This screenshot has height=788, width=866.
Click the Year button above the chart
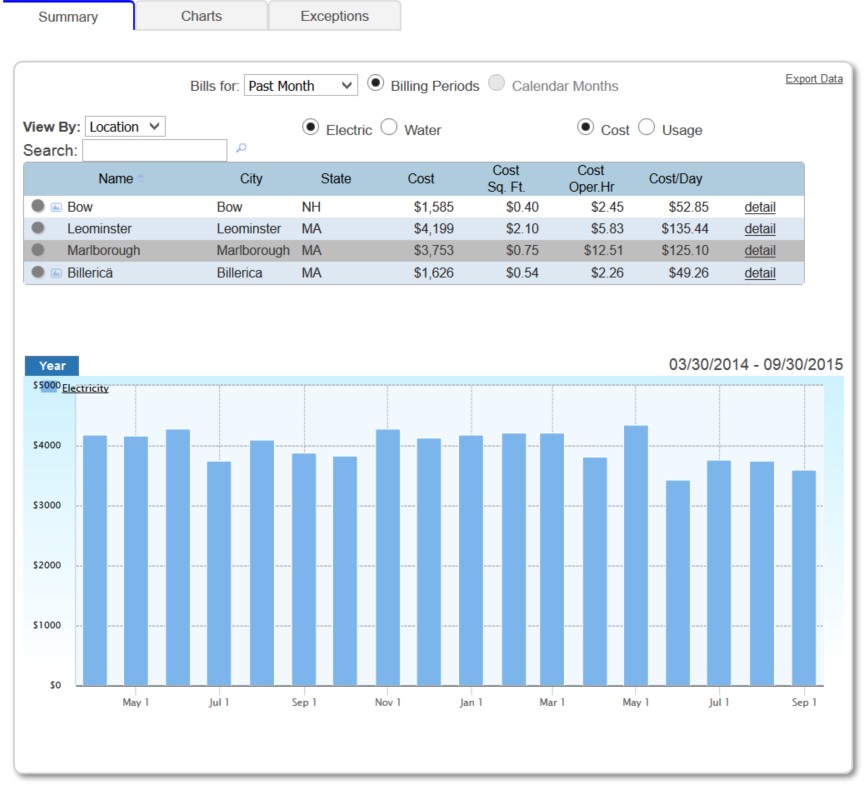pyautogui.click(x=50, y=366)
